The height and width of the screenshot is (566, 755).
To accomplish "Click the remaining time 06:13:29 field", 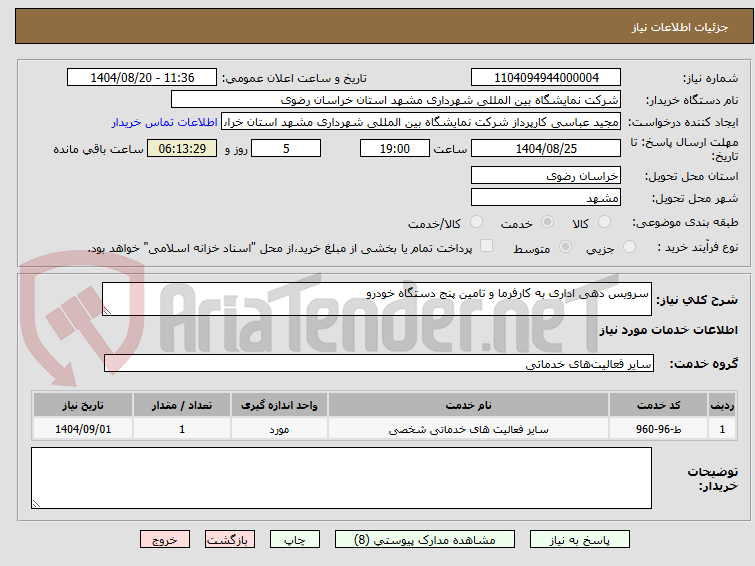I will (182, 148).
